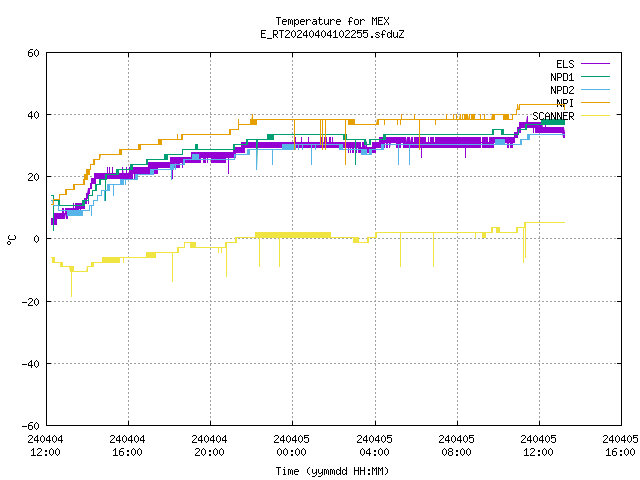This screenshot has height=480, width=640.
Task: Click the y-axis tick label -40
Action: pos(31,364)
